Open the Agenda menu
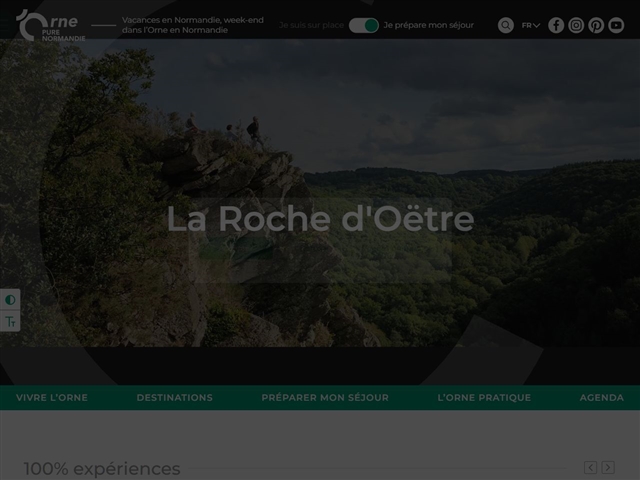Image resolution: width=640 pixels, height=480 pixels. [x=602, y=398]
